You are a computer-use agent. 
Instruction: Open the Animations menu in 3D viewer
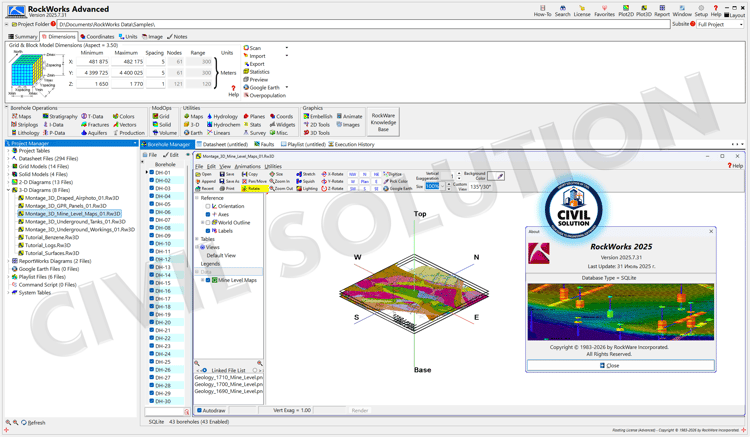(x=247, y=166)
